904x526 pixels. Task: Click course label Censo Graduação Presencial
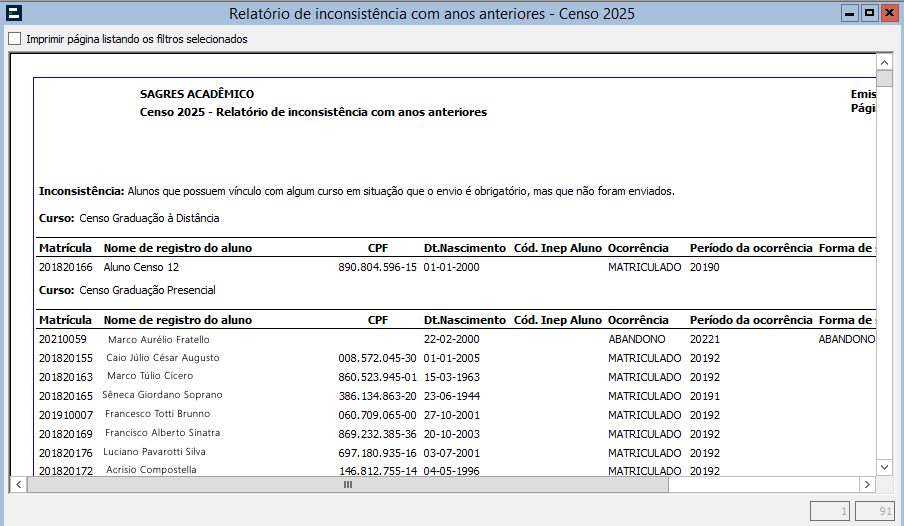click(147, 290)
